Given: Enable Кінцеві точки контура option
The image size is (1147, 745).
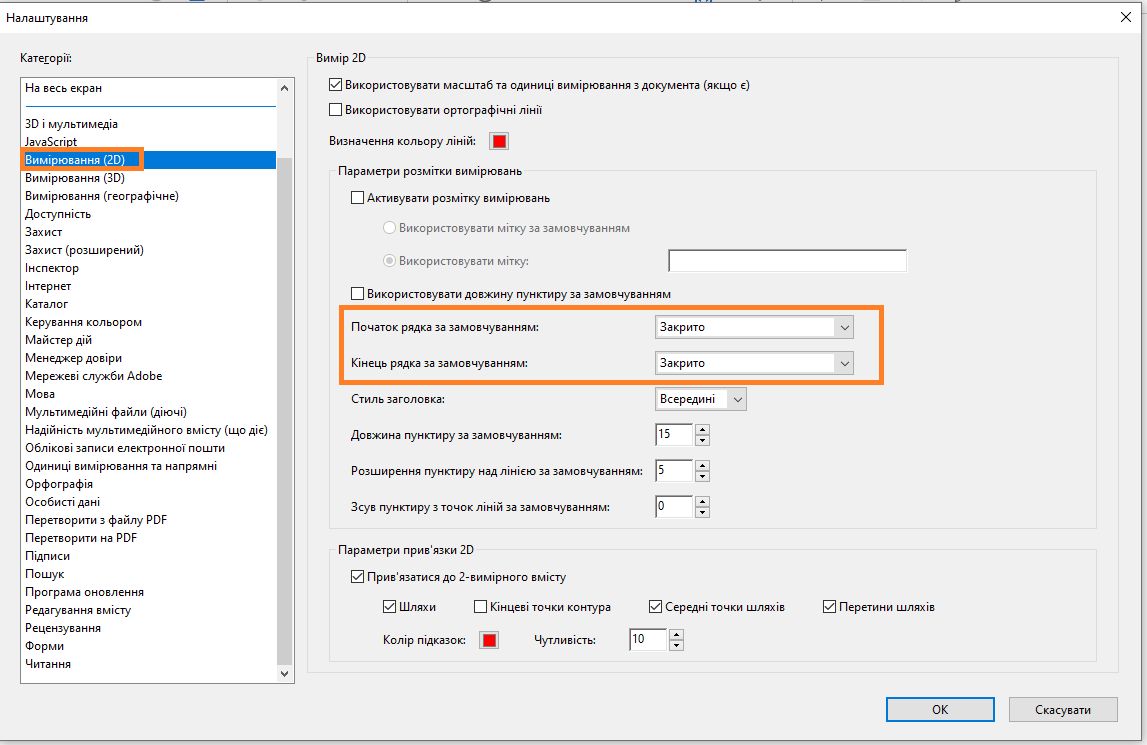Looking at the screenshot, I should tap(480, 606).
